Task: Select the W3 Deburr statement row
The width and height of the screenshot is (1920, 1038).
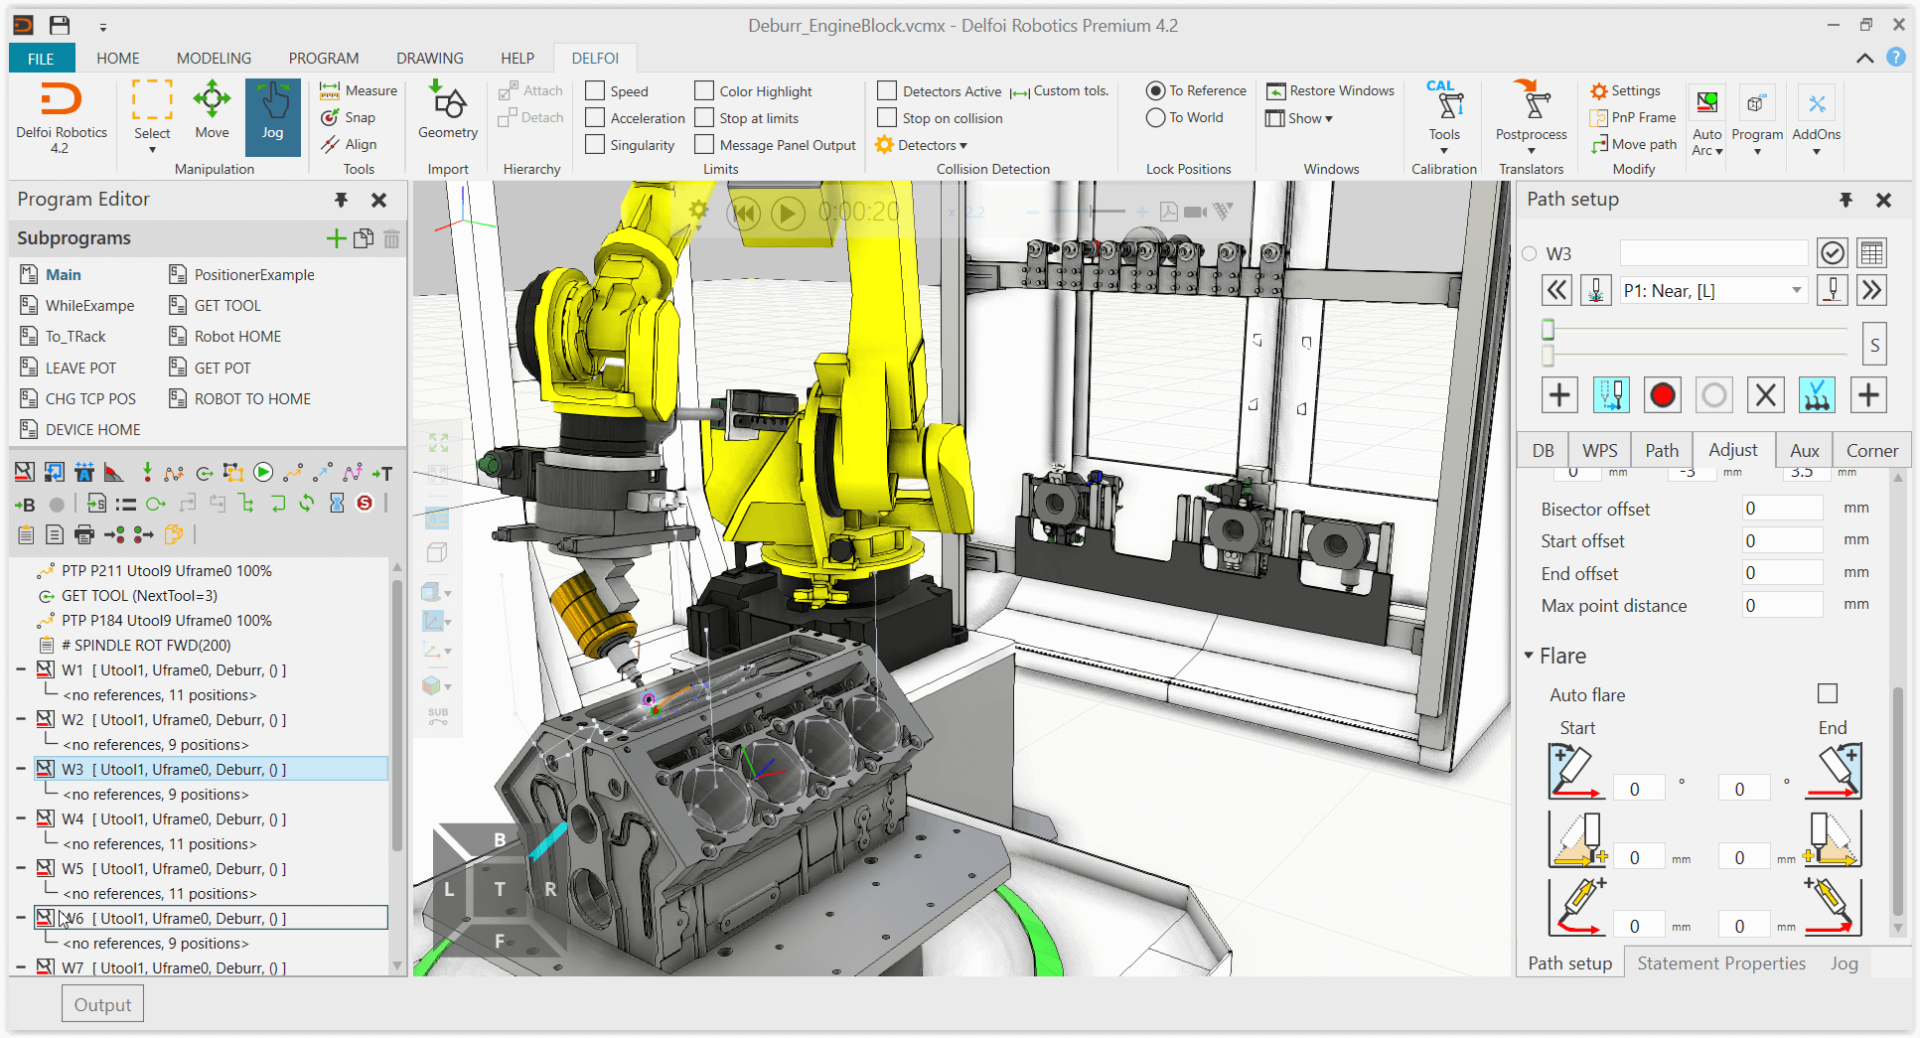Action: (x=211, y=769)
